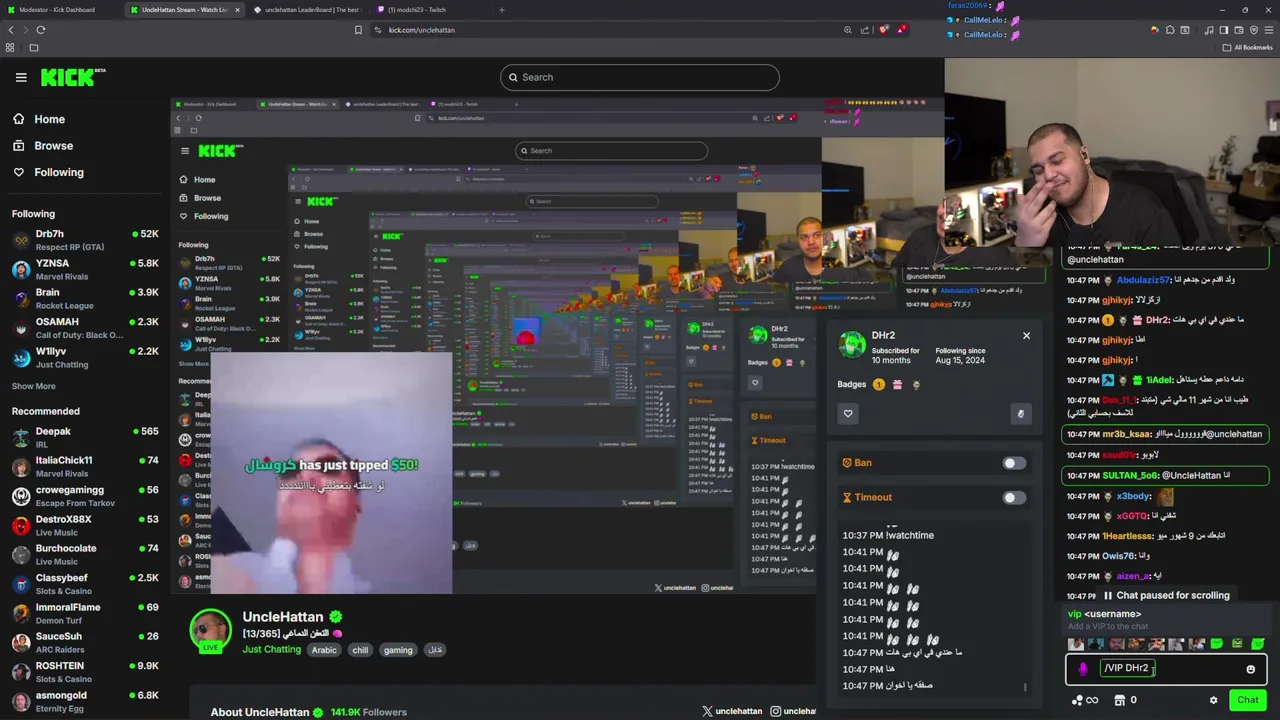Click username Abdulaziz57 in chat
This screenshot has height=720, width=1280.
pyautogui.click(x=1143, y=280)
